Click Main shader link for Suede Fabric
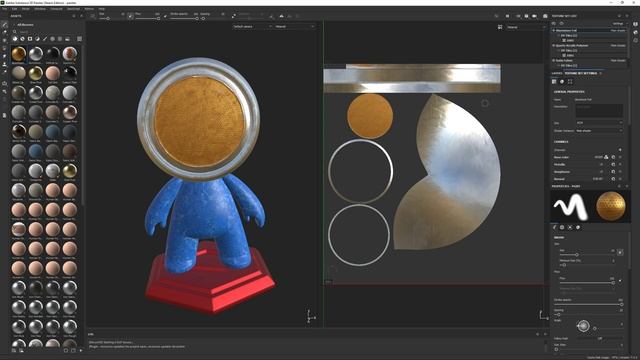This screenshot has width=640, height=360. pos(618,60)
